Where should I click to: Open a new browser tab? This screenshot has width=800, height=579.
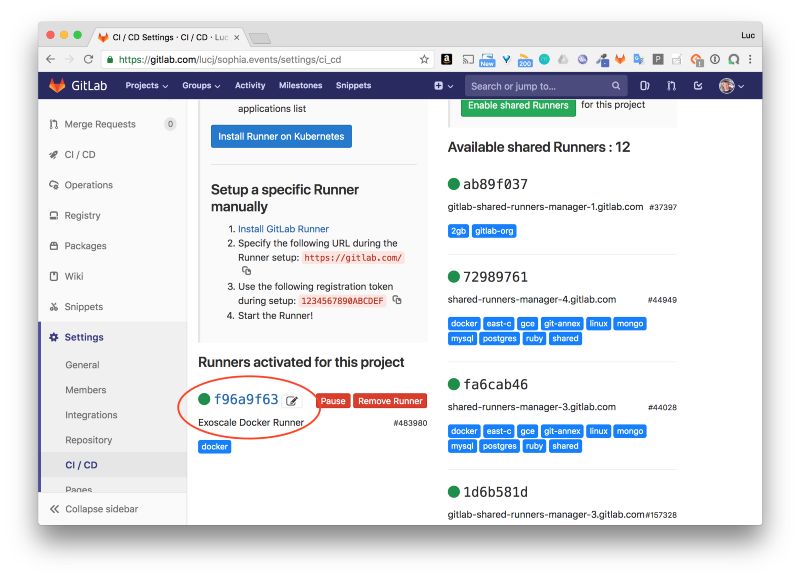coord(259,38)
